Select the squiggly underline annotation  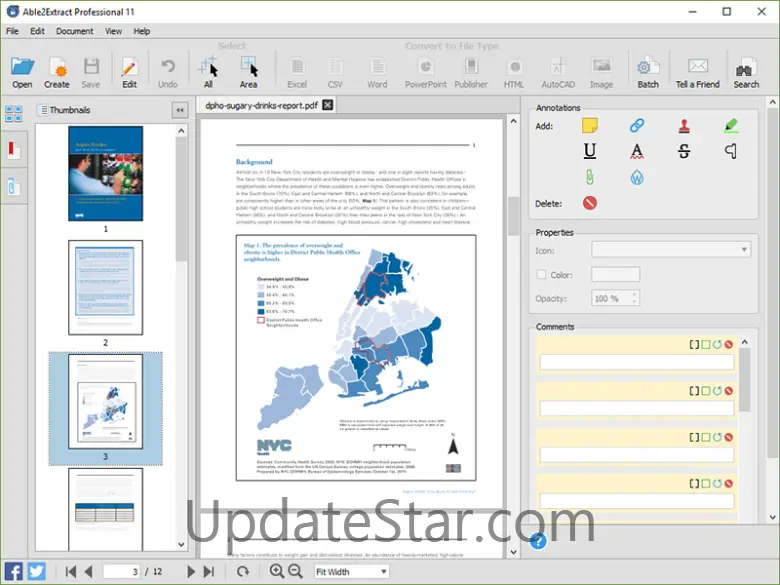tap(637, 151)
